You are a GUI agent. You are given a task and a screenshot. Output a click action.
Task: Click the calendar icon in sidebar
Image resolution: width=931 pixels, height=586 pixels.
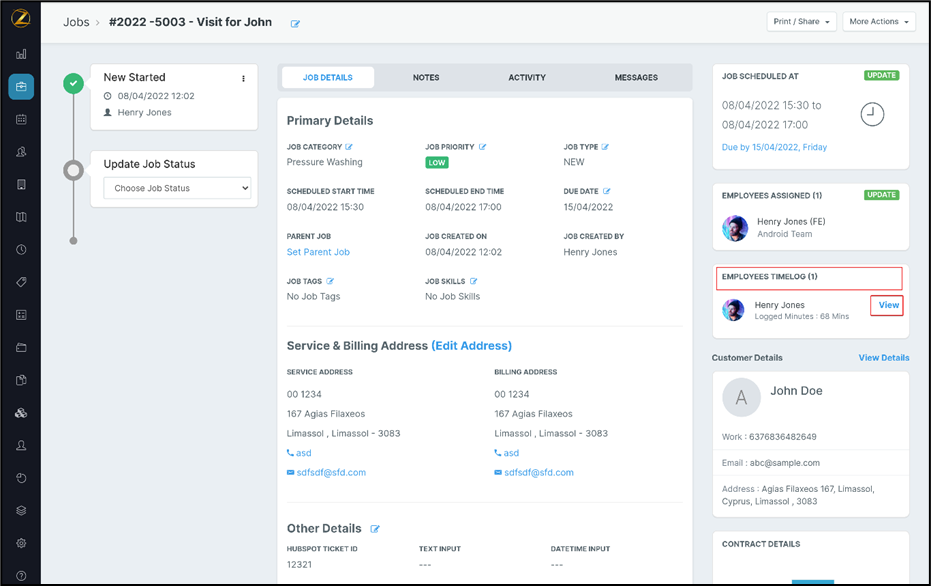21,119
